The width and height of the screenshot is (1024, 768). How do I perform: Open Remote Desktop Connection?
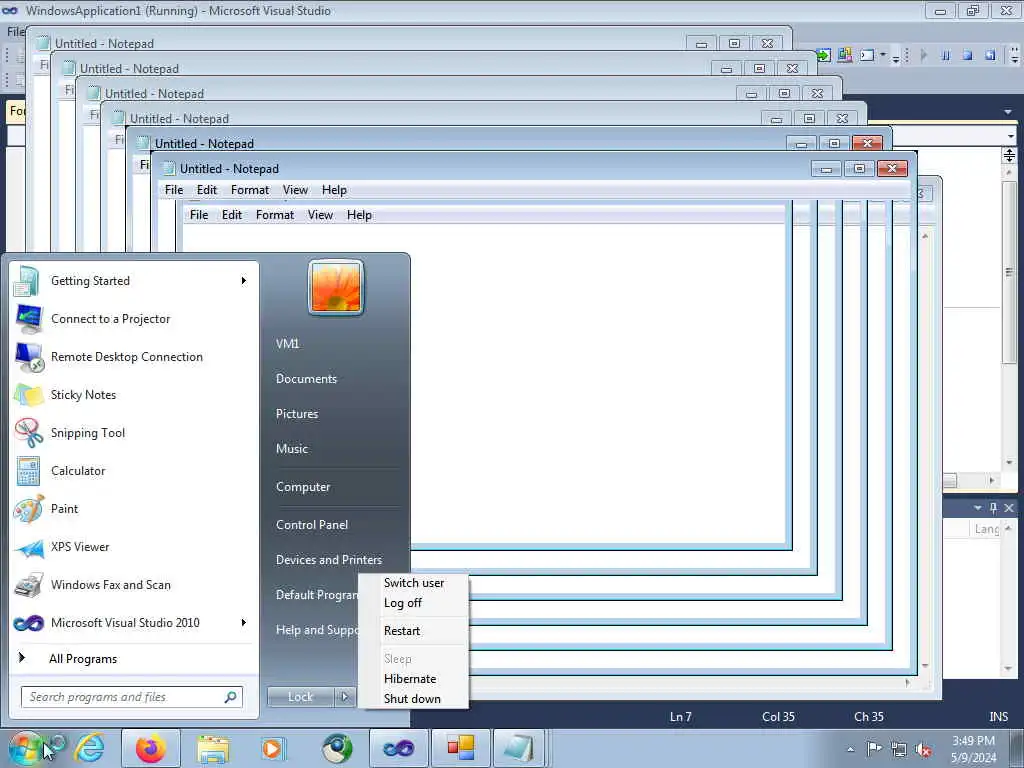point(134,357)
